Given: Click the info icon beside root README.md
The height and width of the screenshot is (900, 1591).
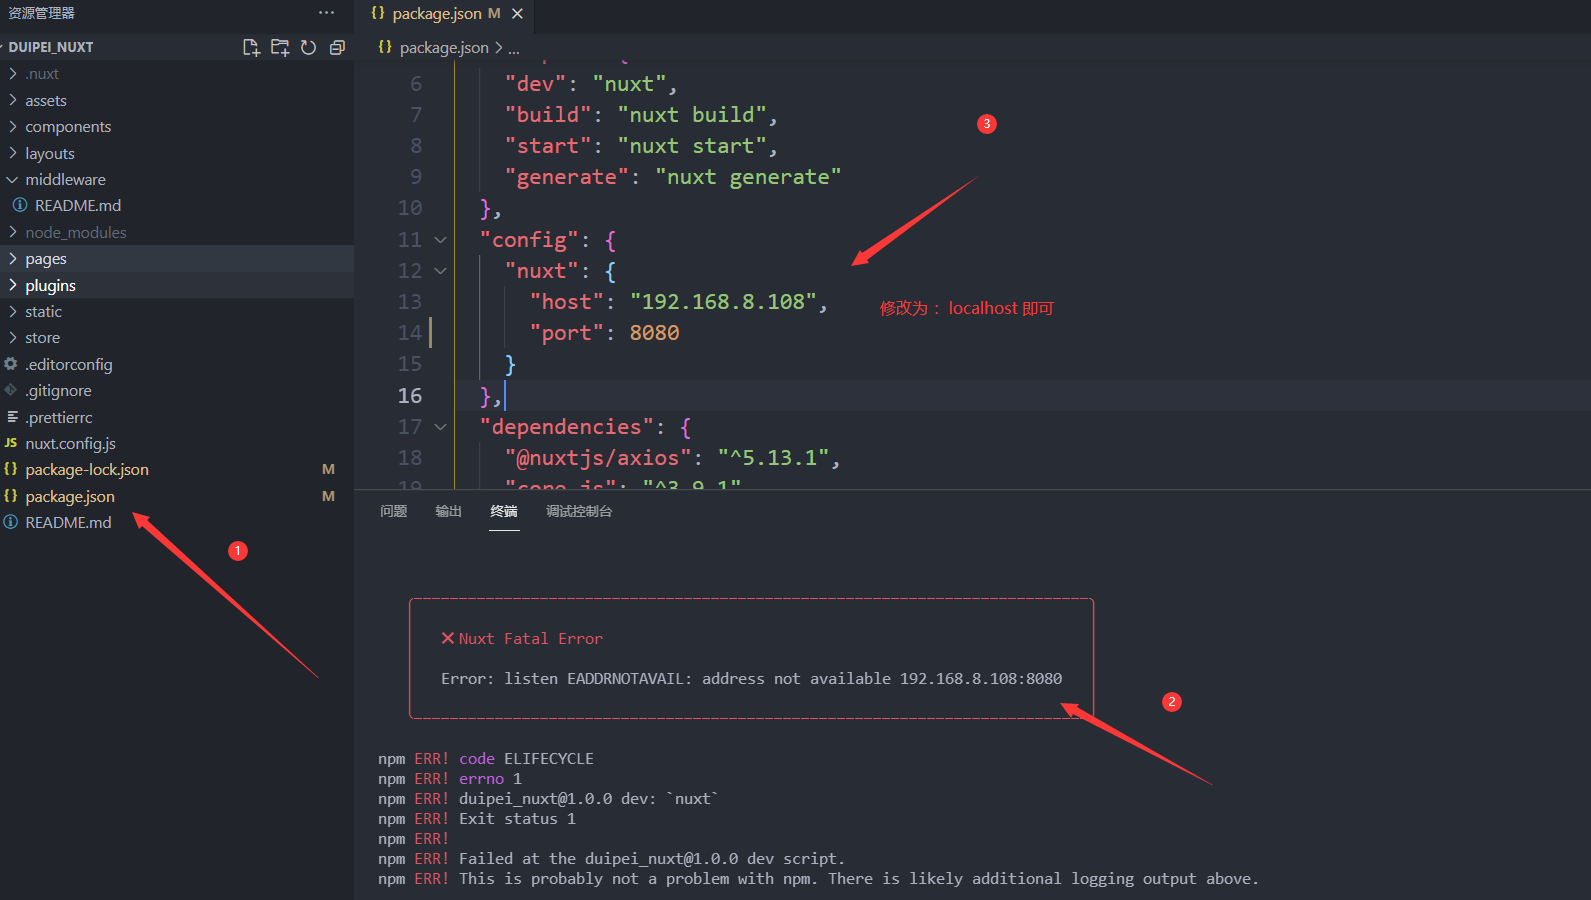Looking at the screenshot, I should point(11,522).
